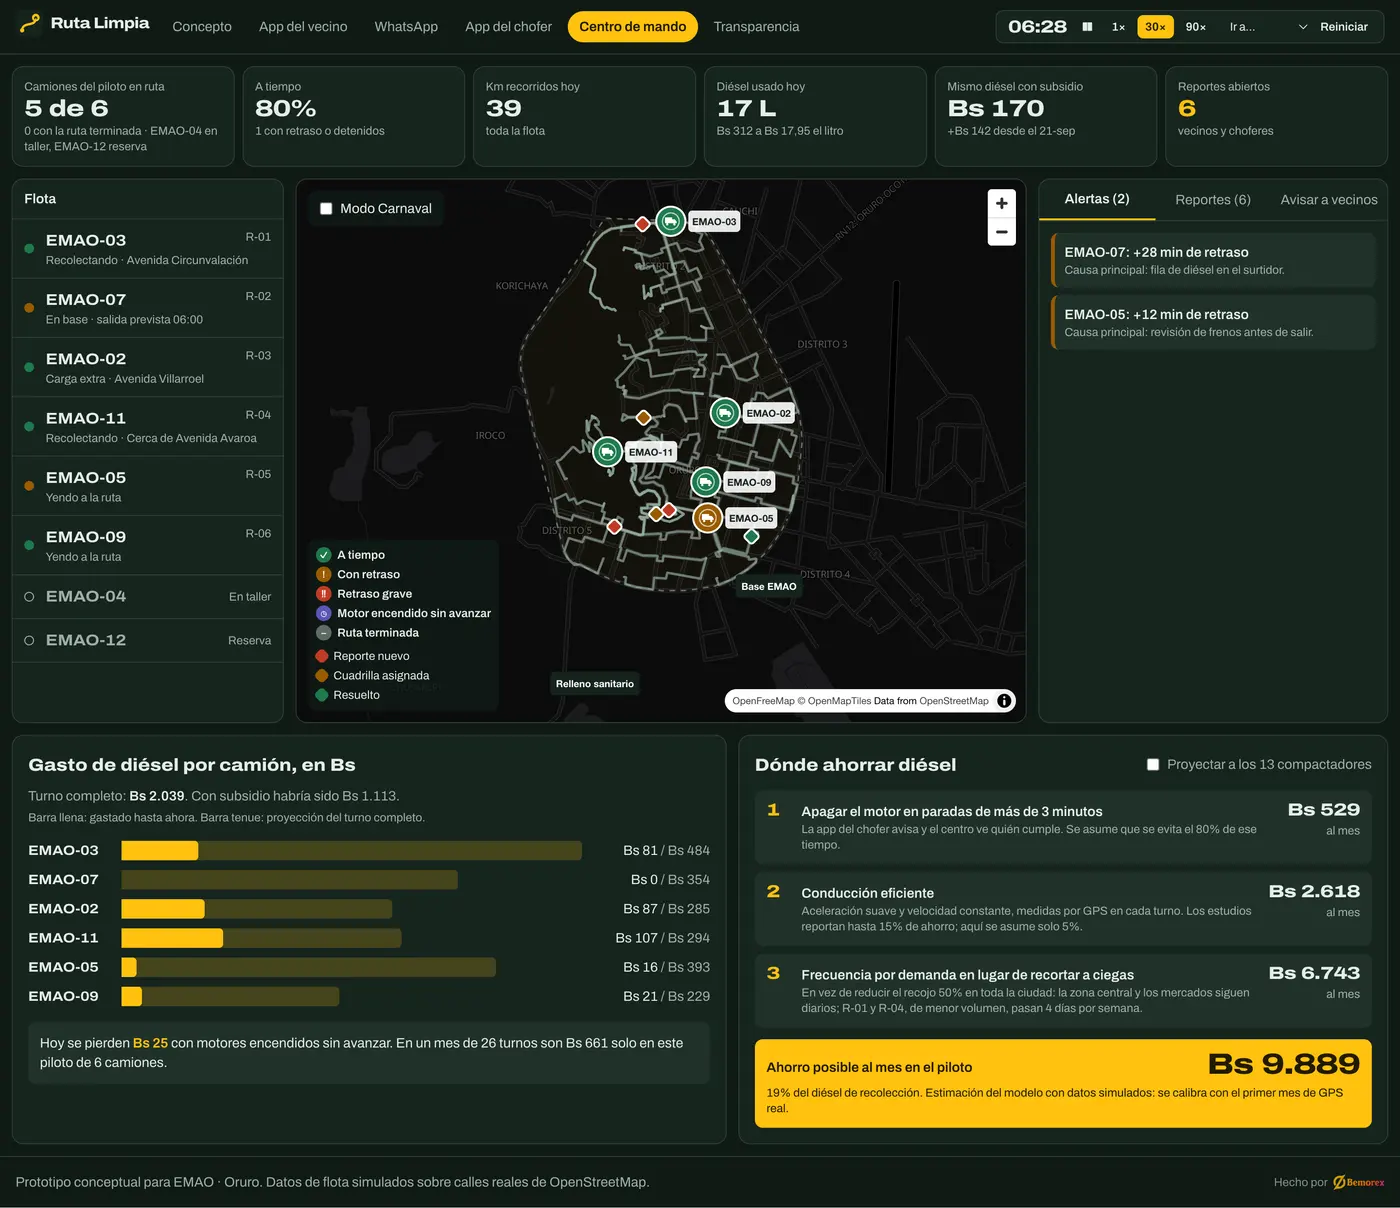
Task: Click the EMAO-11 truck marker on map
Action: point(607,452)
